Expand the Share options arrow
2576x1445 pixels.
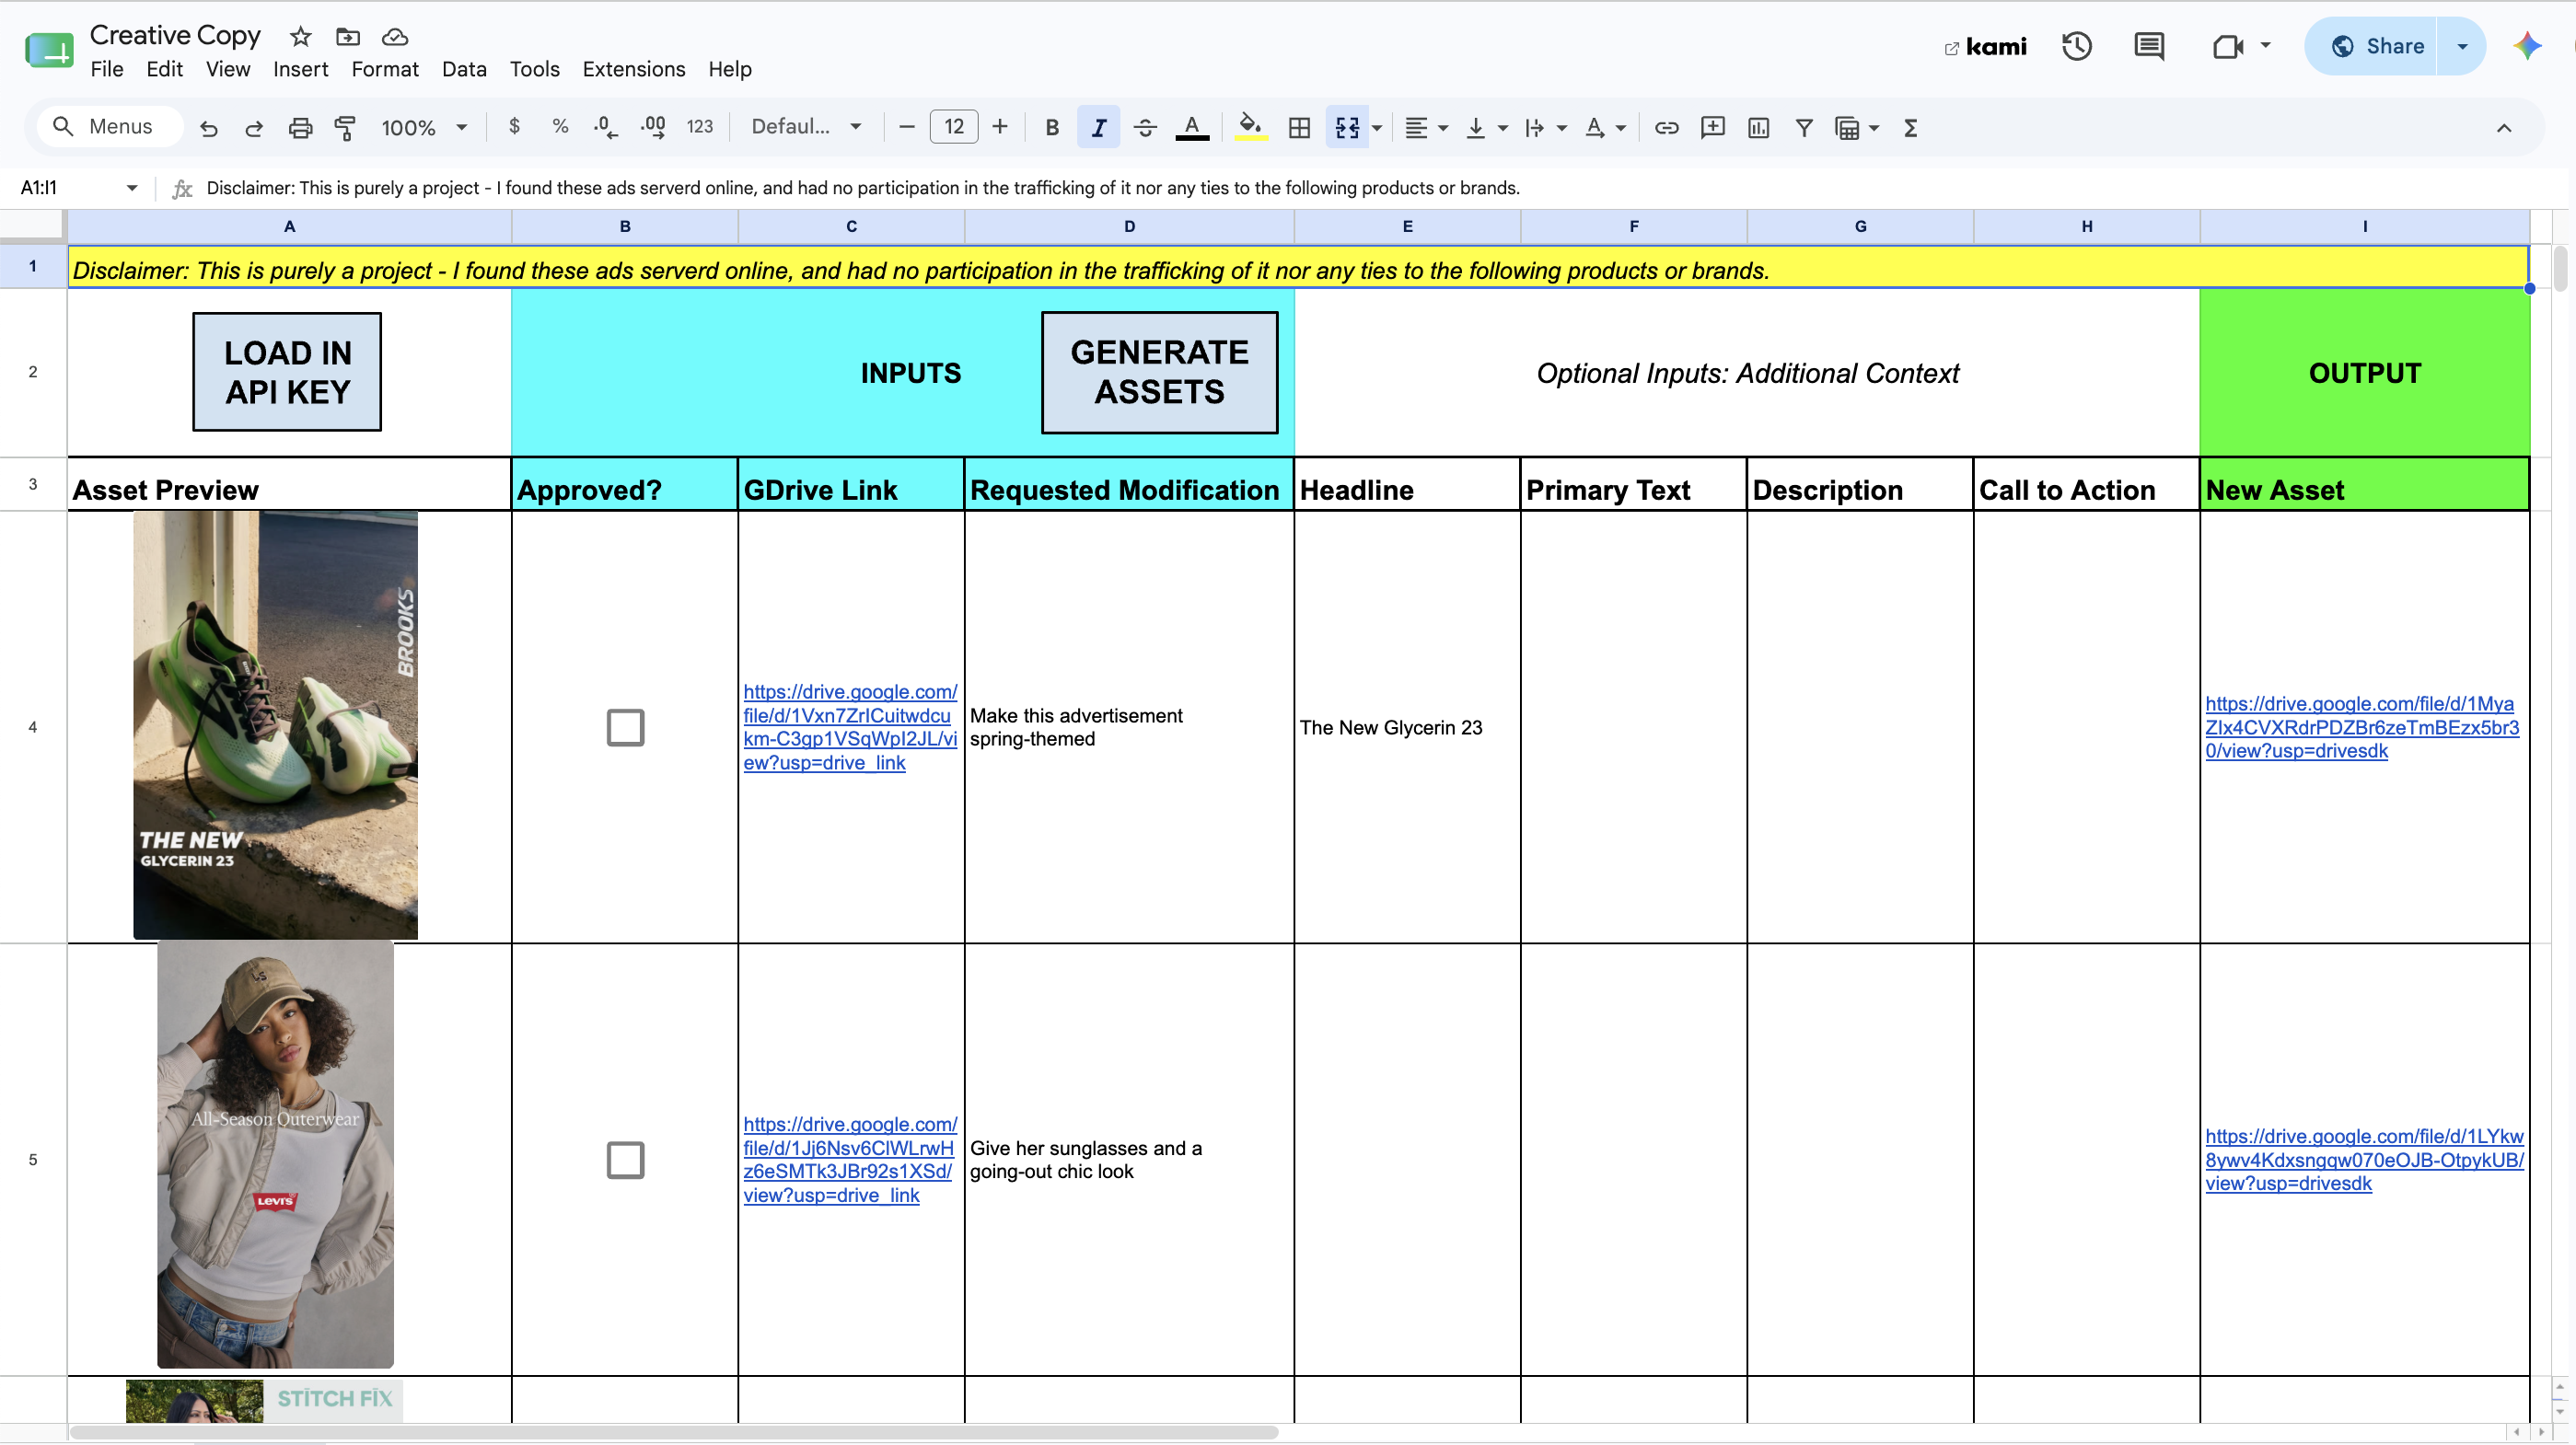tap(2462, 46)
